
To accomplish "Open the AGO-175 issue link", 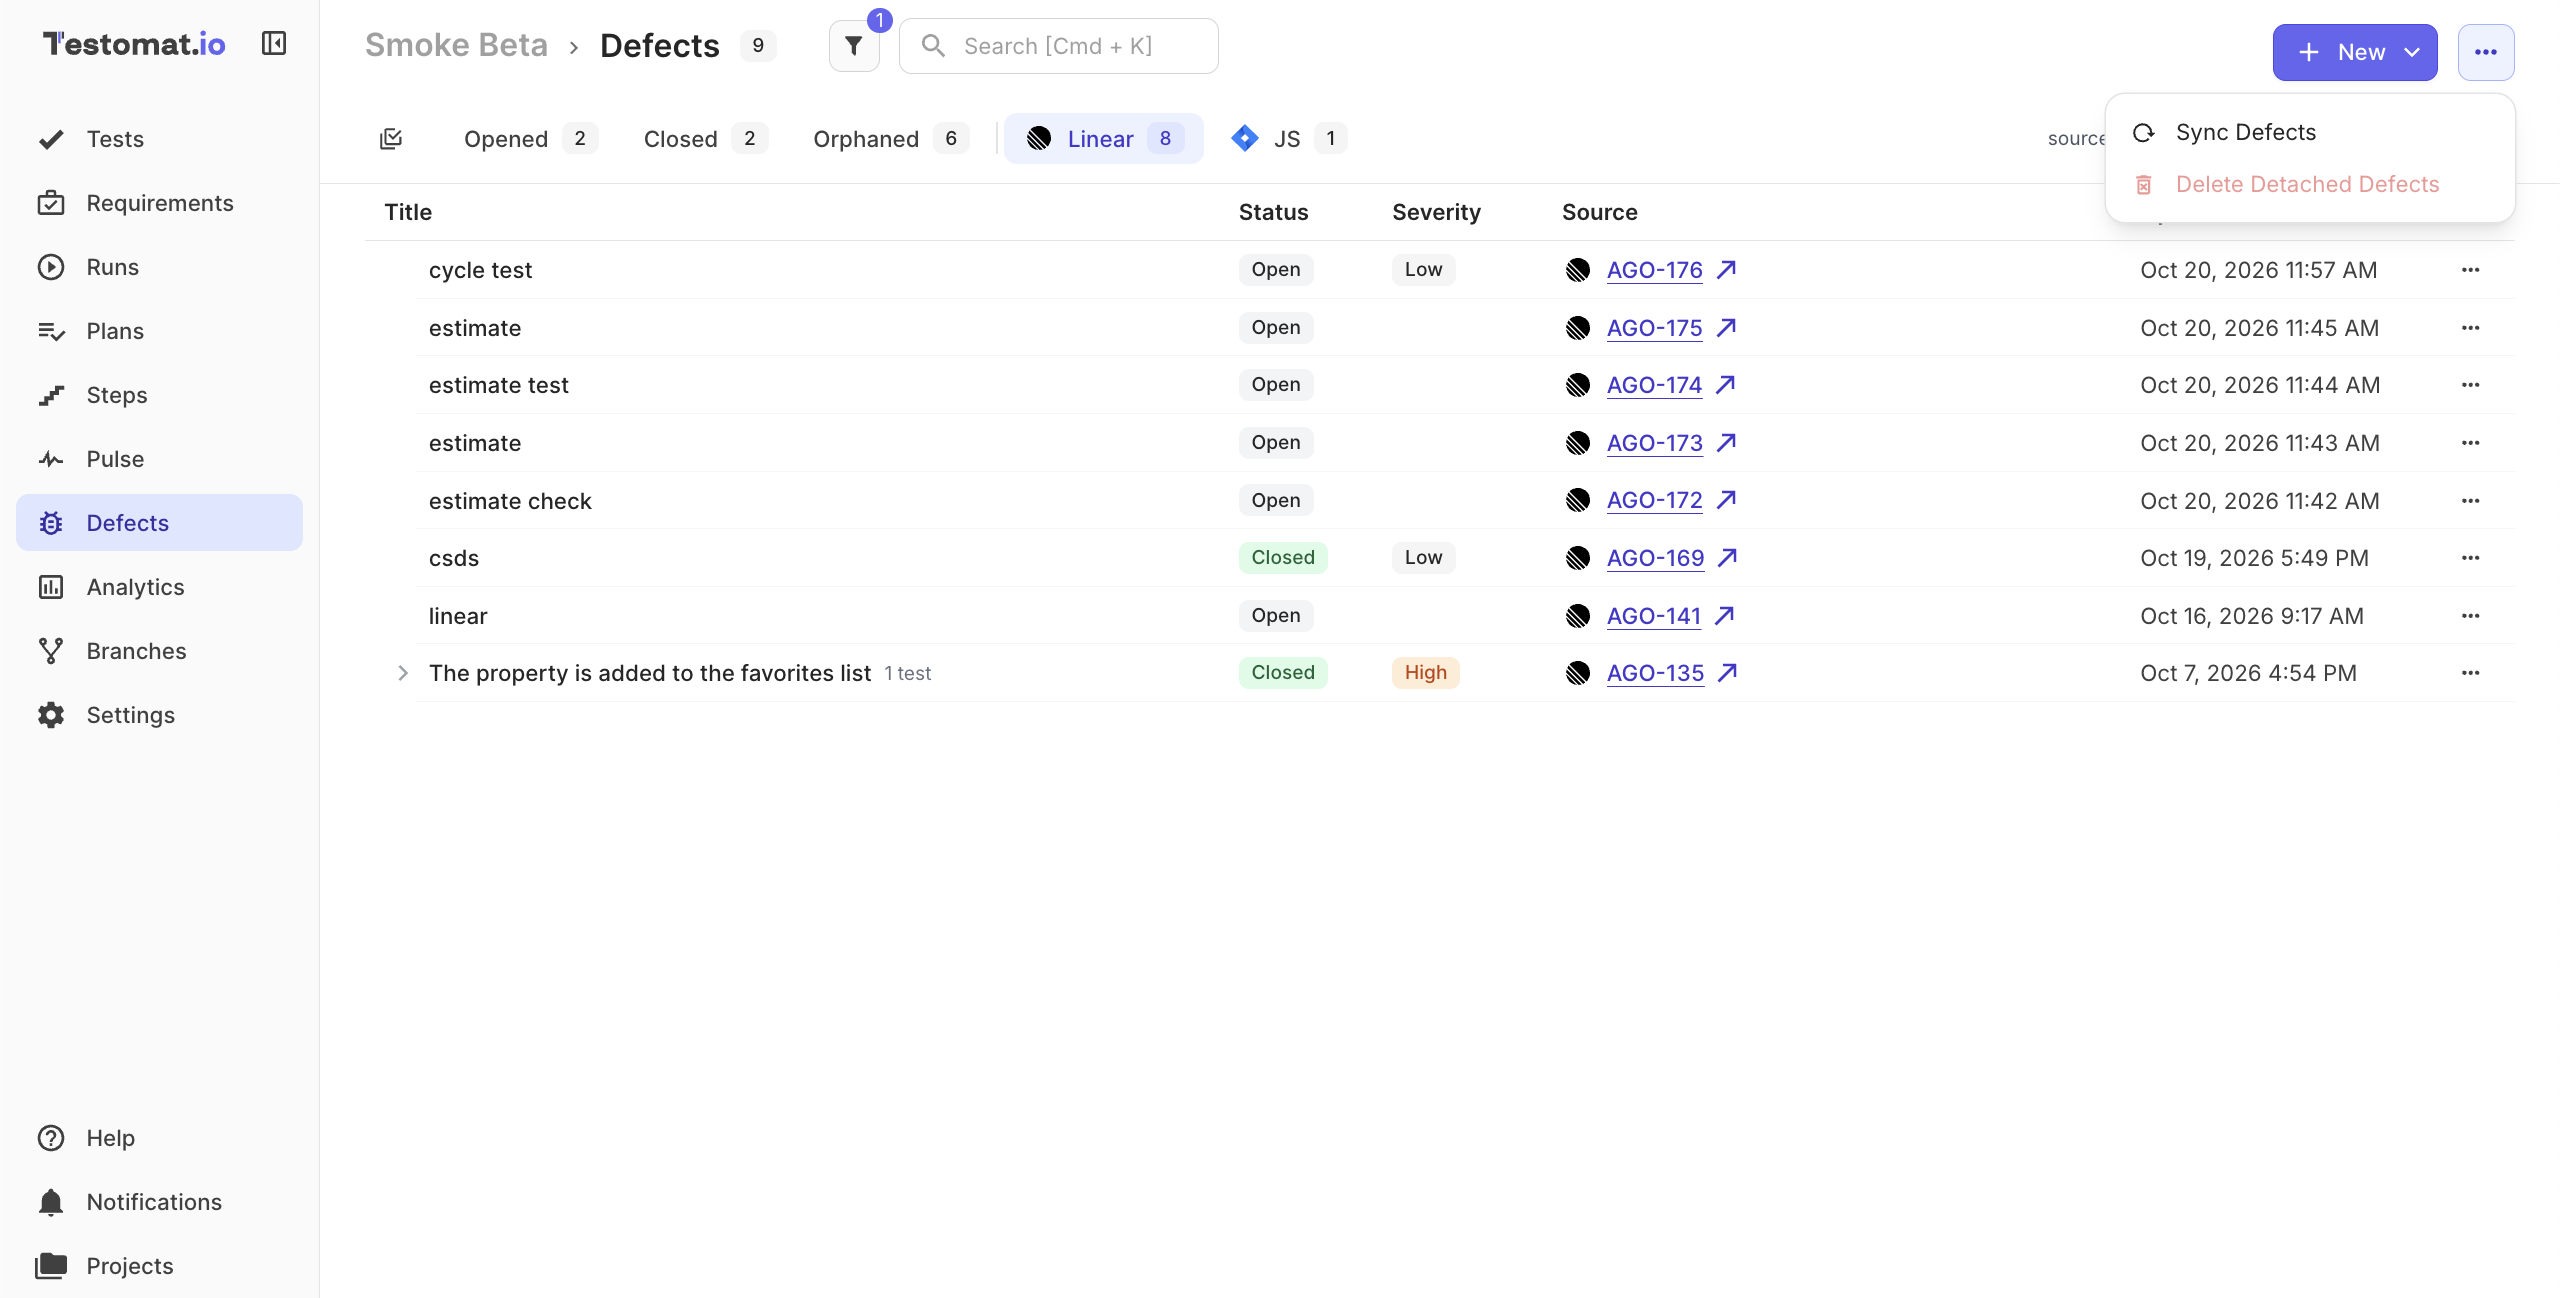I will pos(1654,328).
